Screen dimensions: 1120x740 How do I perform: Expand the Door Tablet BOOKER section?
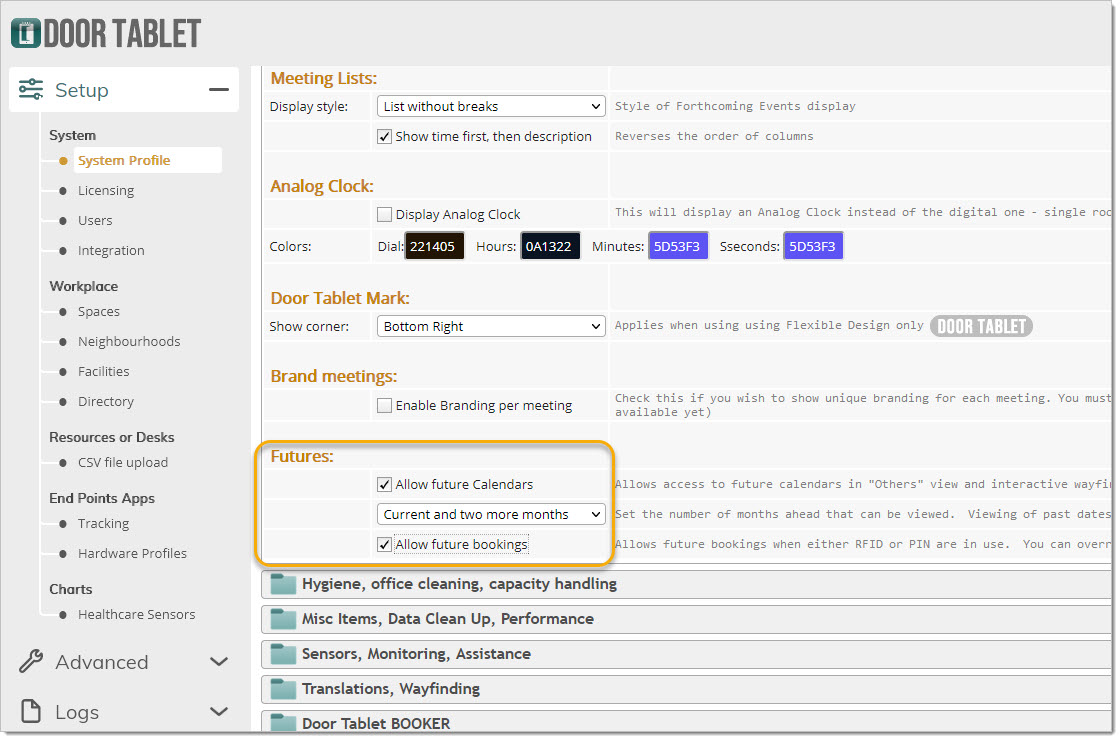click(376, 723)
